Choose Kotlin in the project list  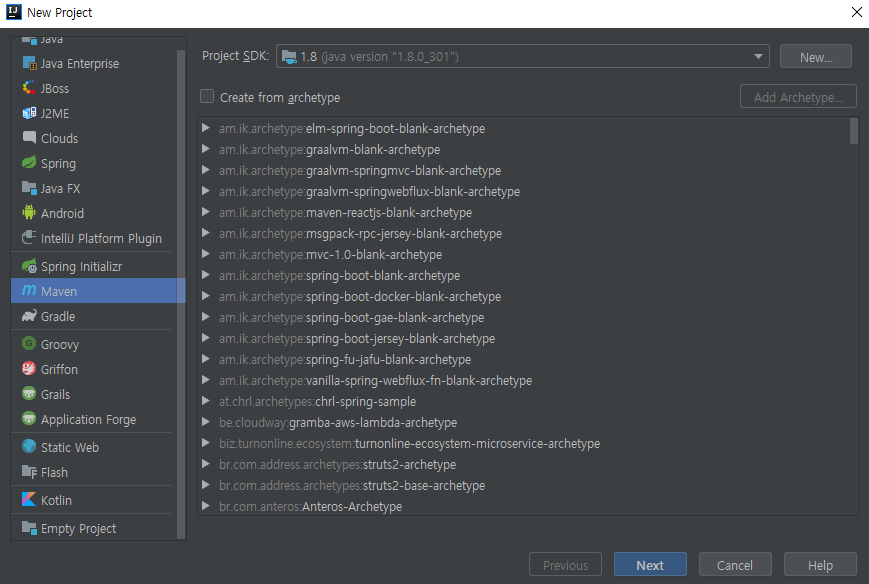click(56, 500)
